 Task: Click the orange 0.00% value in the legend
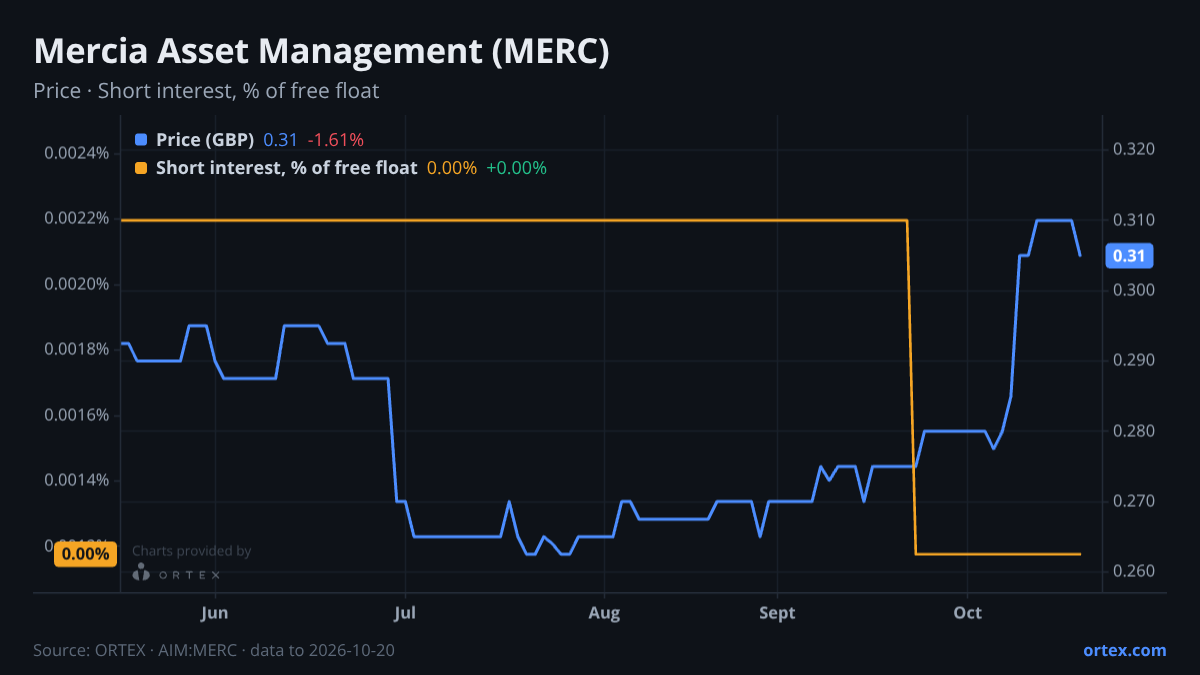[x=452, y=168]
